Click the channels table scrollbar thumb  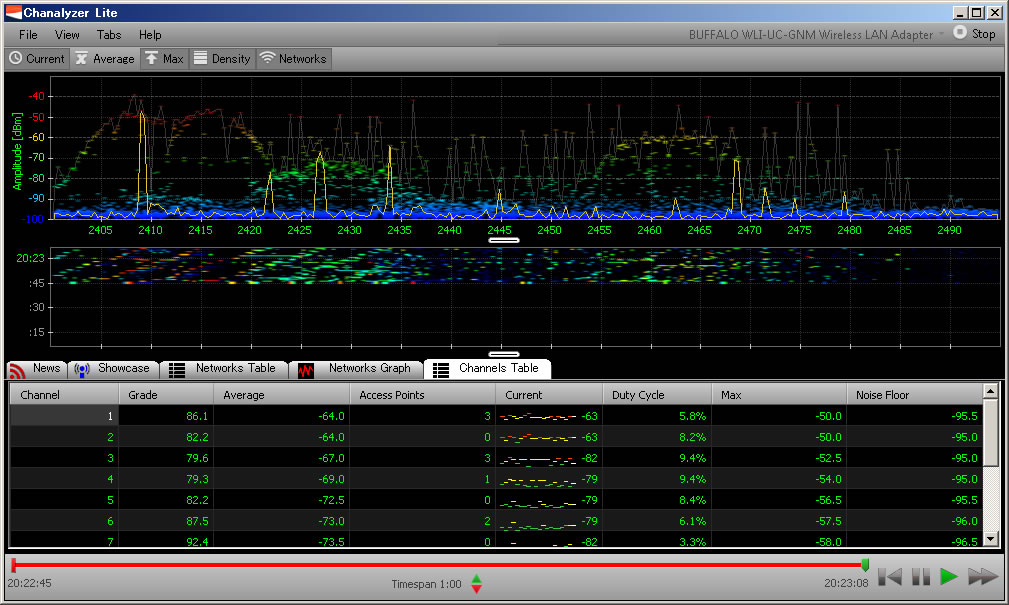pos(990,431)
